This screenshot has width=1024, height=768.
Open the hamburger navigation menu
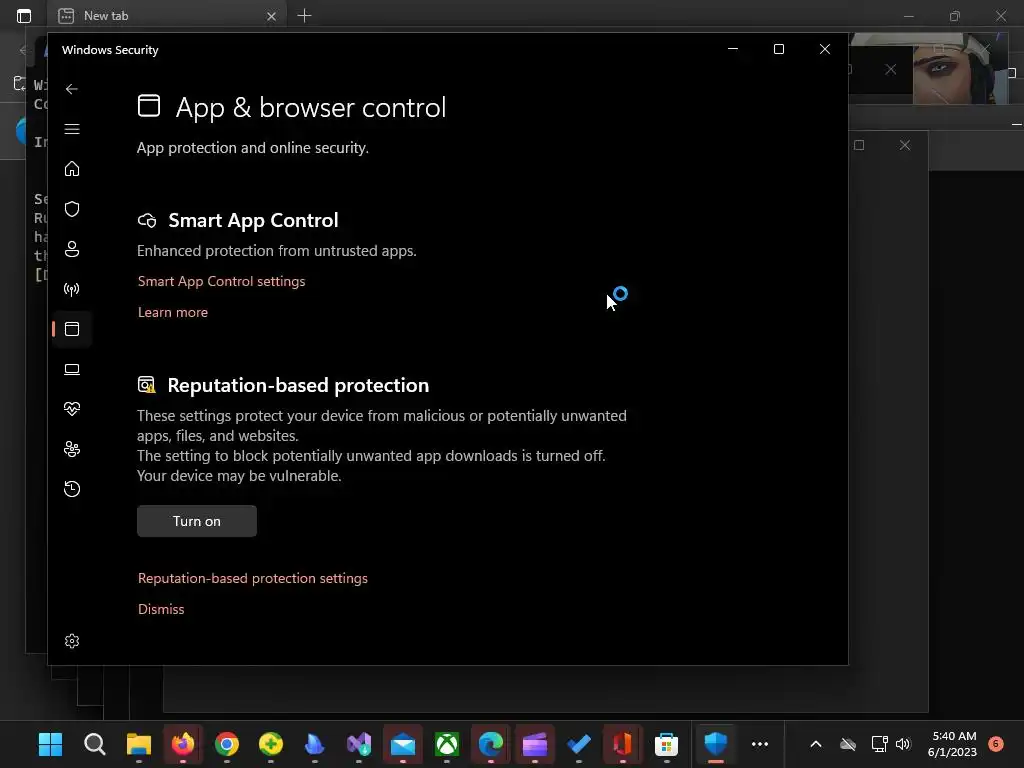coord(72,129)
